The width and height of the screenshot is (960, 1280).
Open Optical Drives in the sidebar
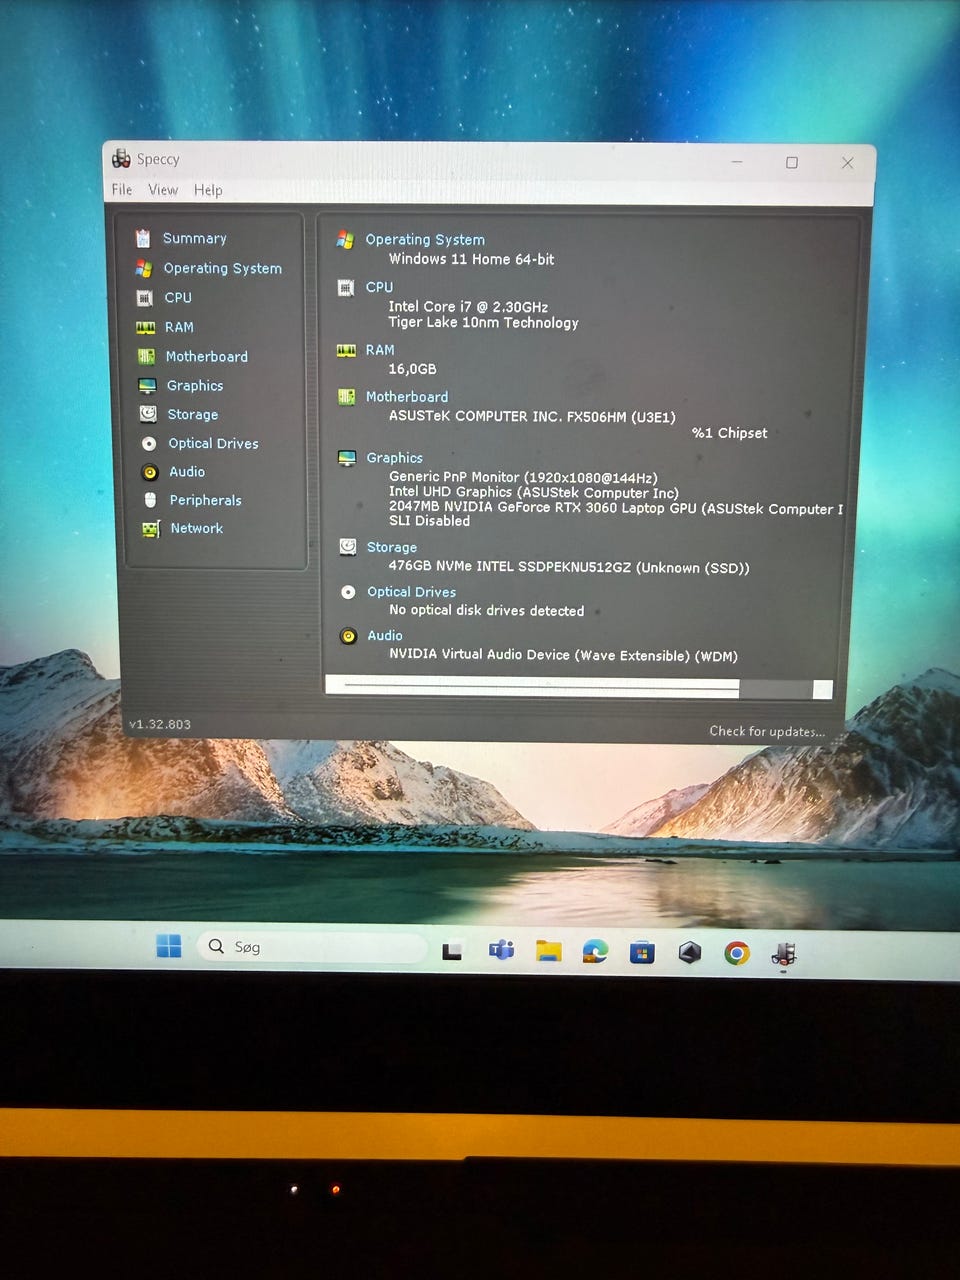tap(213, 443)
